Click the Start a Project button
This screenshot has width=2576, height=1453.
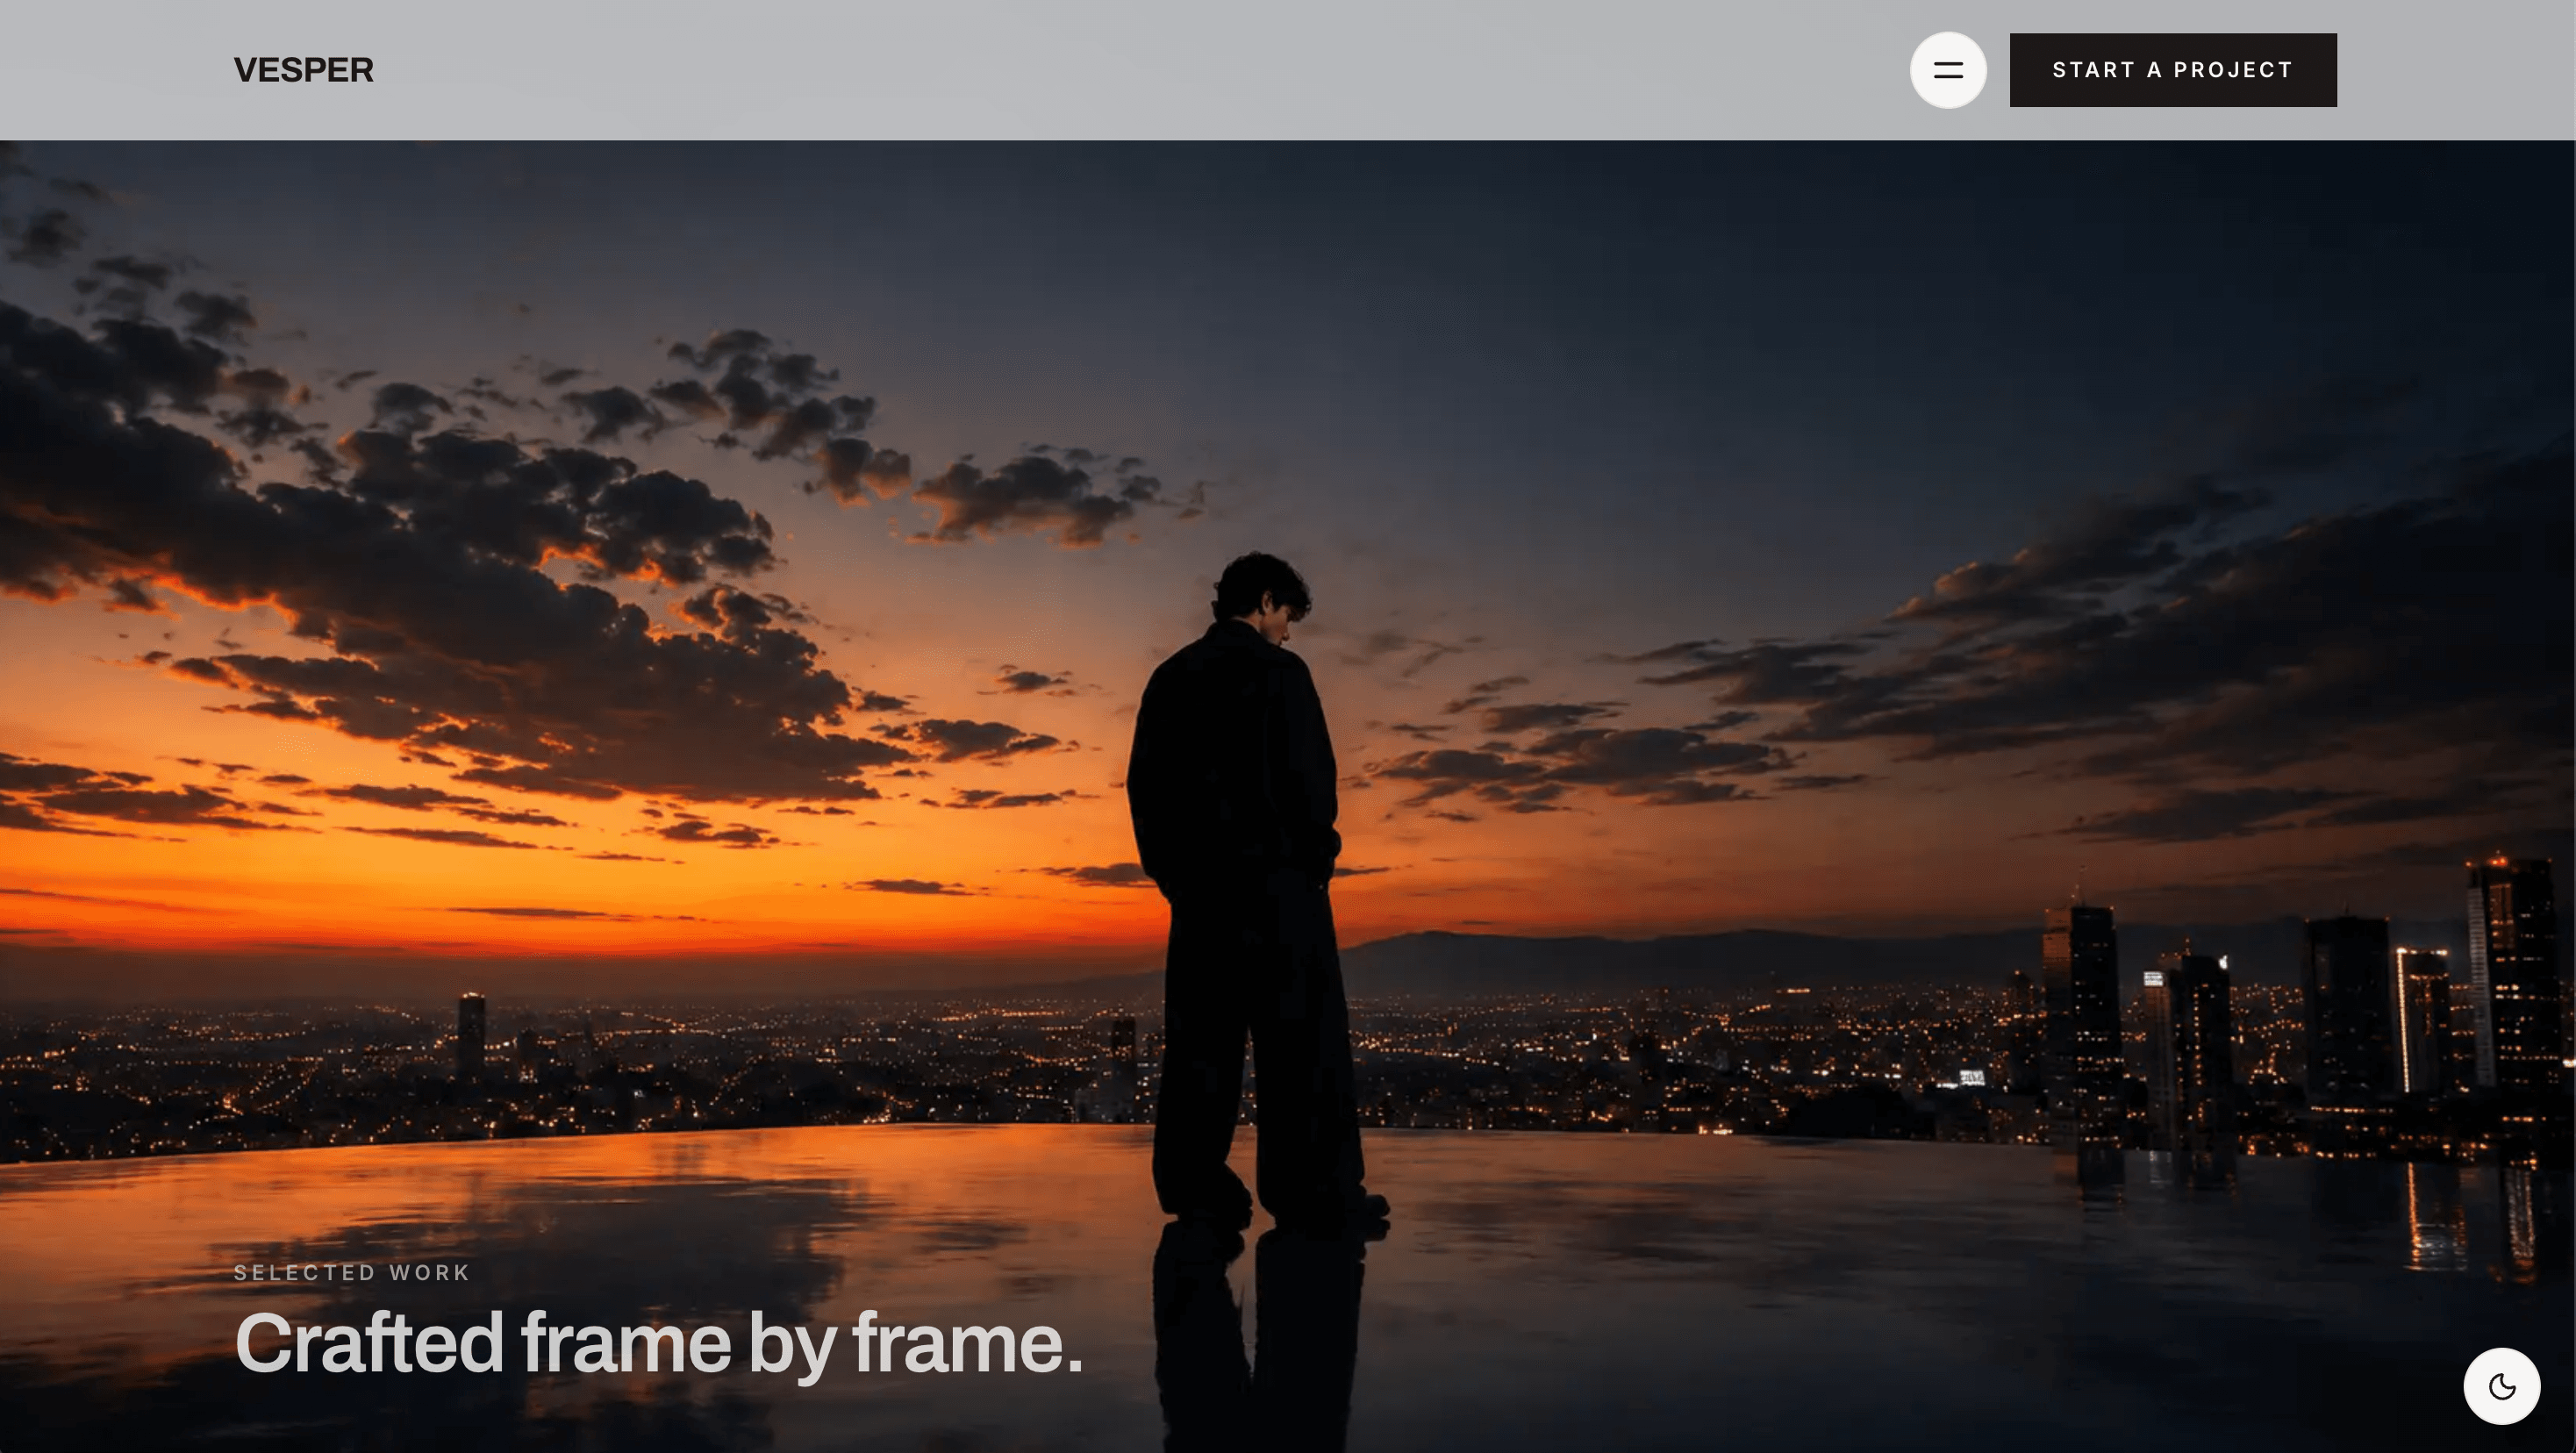[2173, 70]
